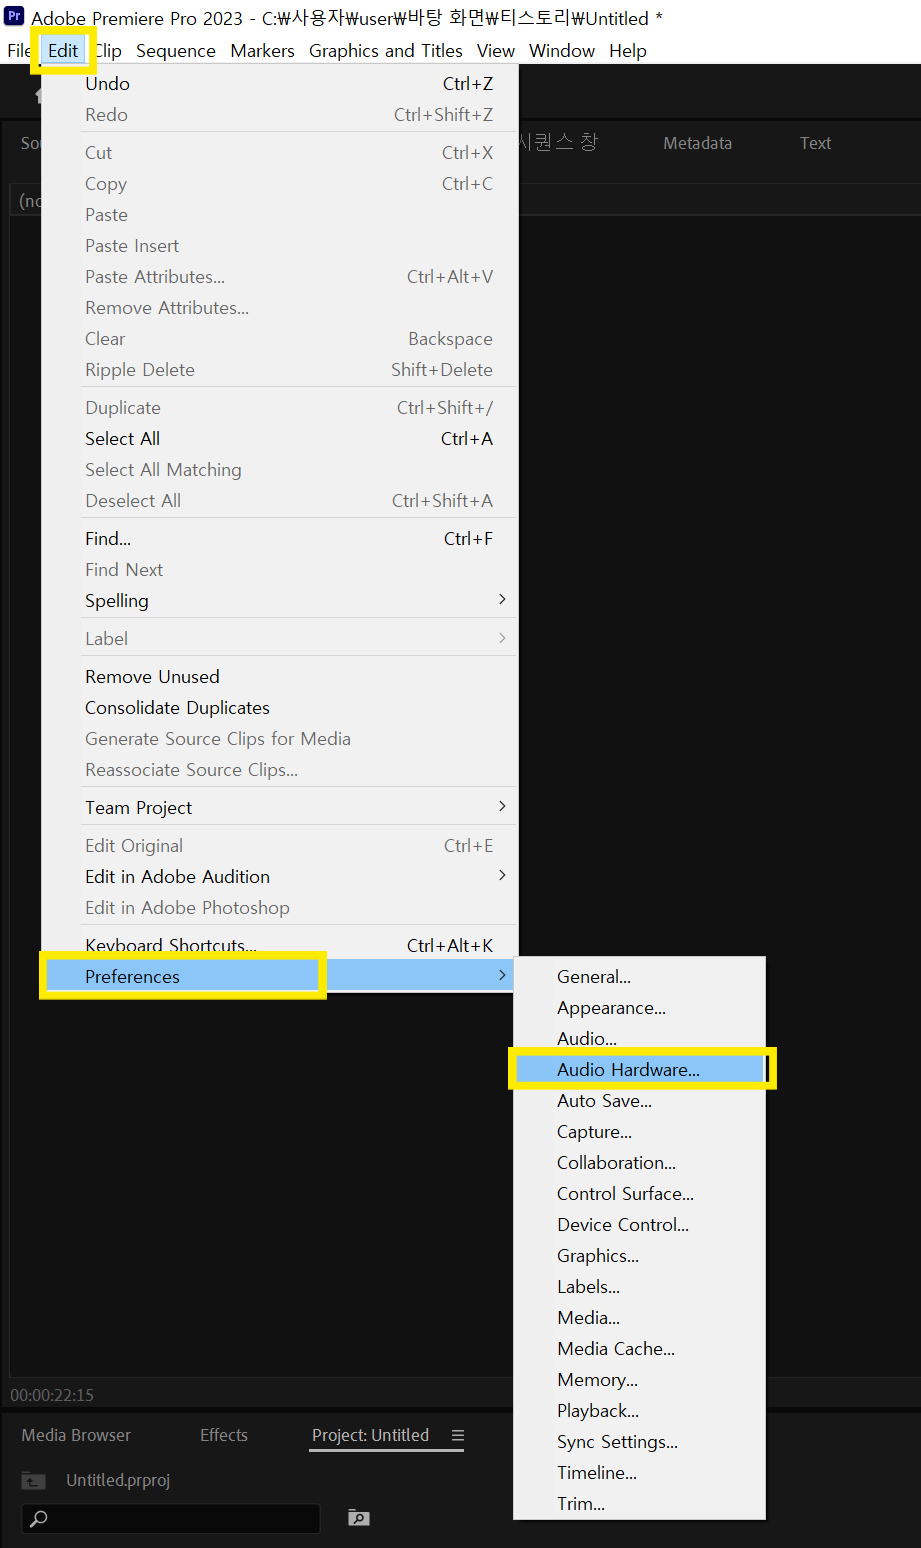The height and width of the screenshot is (1548, 921).
Task: Open Media... preferences
Action: (639, 1318)
